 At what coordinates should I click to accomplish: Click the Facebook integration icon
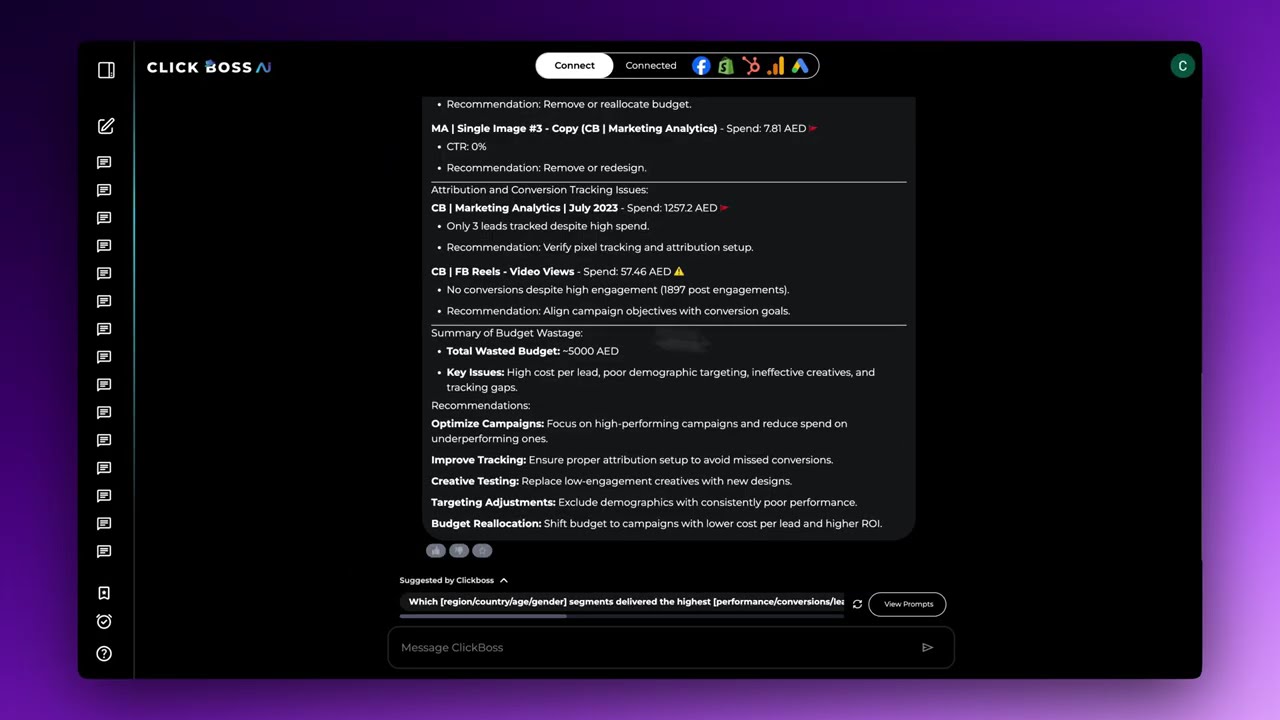(701, 66)
